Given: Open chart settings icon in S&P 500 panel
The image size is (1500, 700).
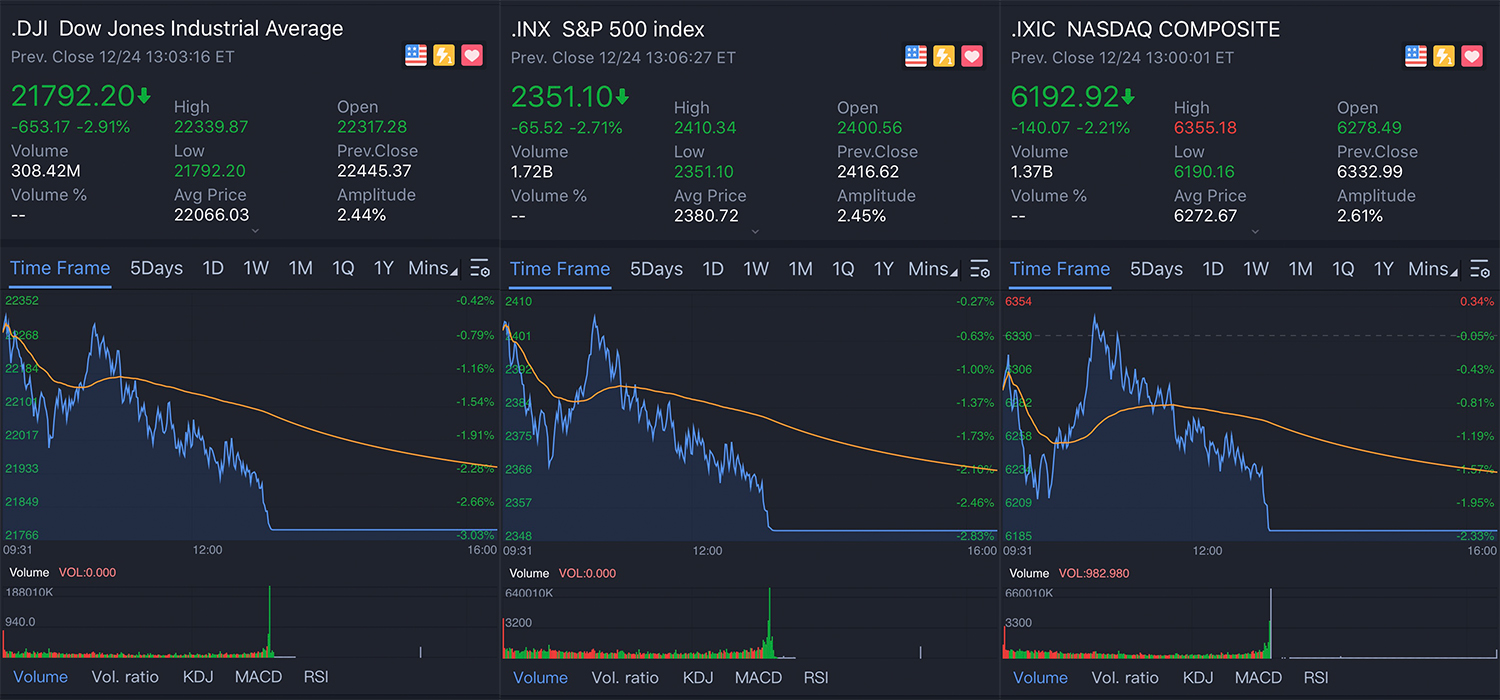Looking at the screenshot, I should [980, 268].
